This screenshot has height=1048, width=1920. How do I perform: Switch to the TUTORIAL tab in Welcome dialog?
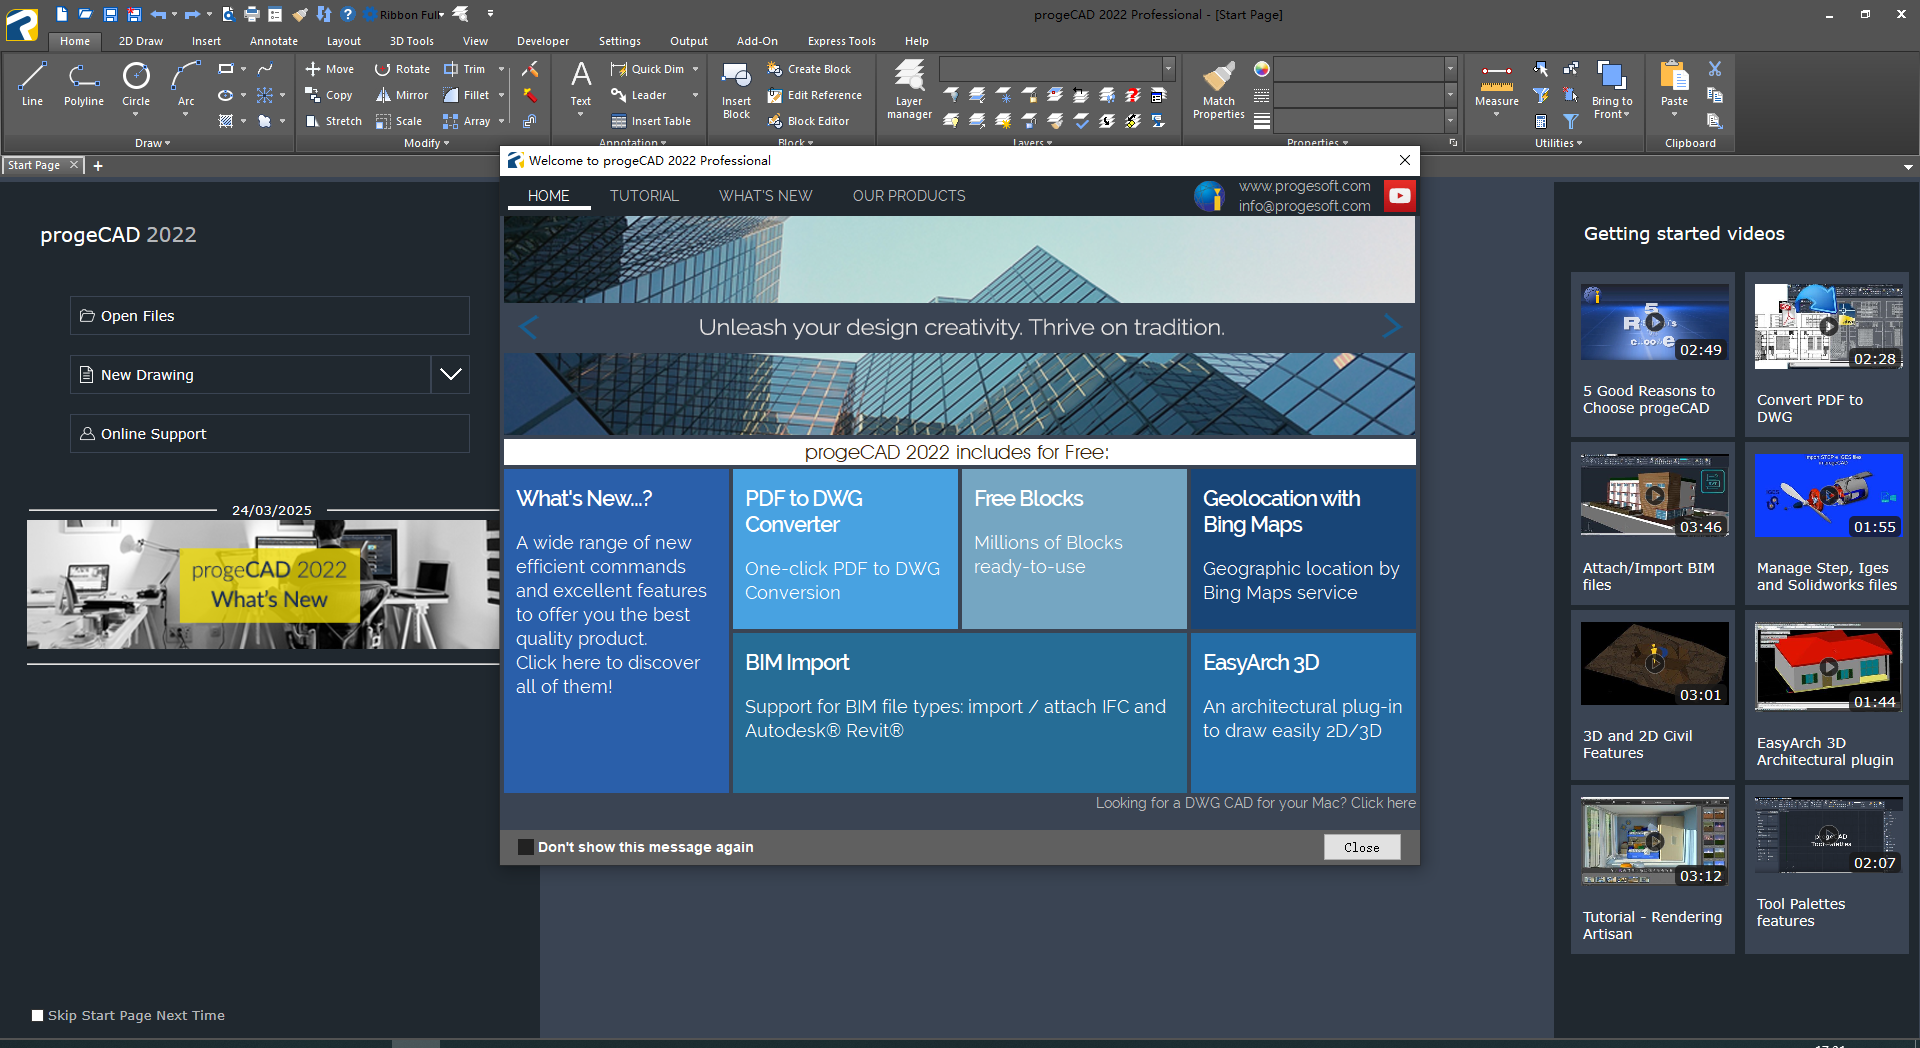pos(644,196)
